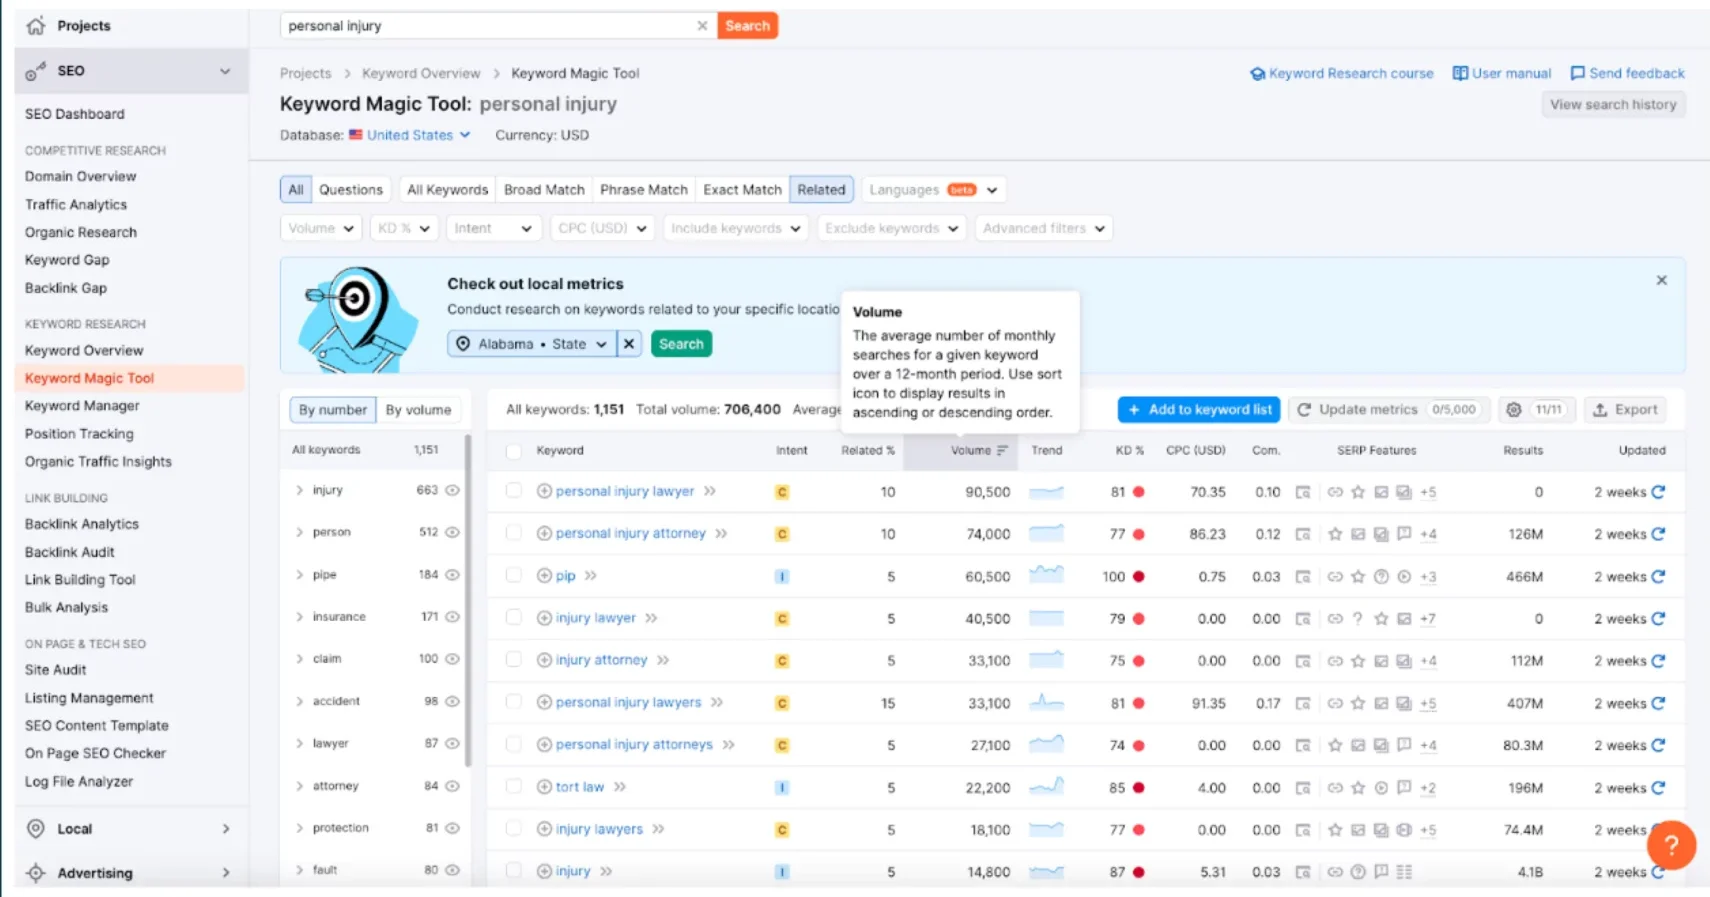The width and height of the screenshot is (1710, 897).
Task: Switch to the Phrase Match tab
Action: coord(643,190)
